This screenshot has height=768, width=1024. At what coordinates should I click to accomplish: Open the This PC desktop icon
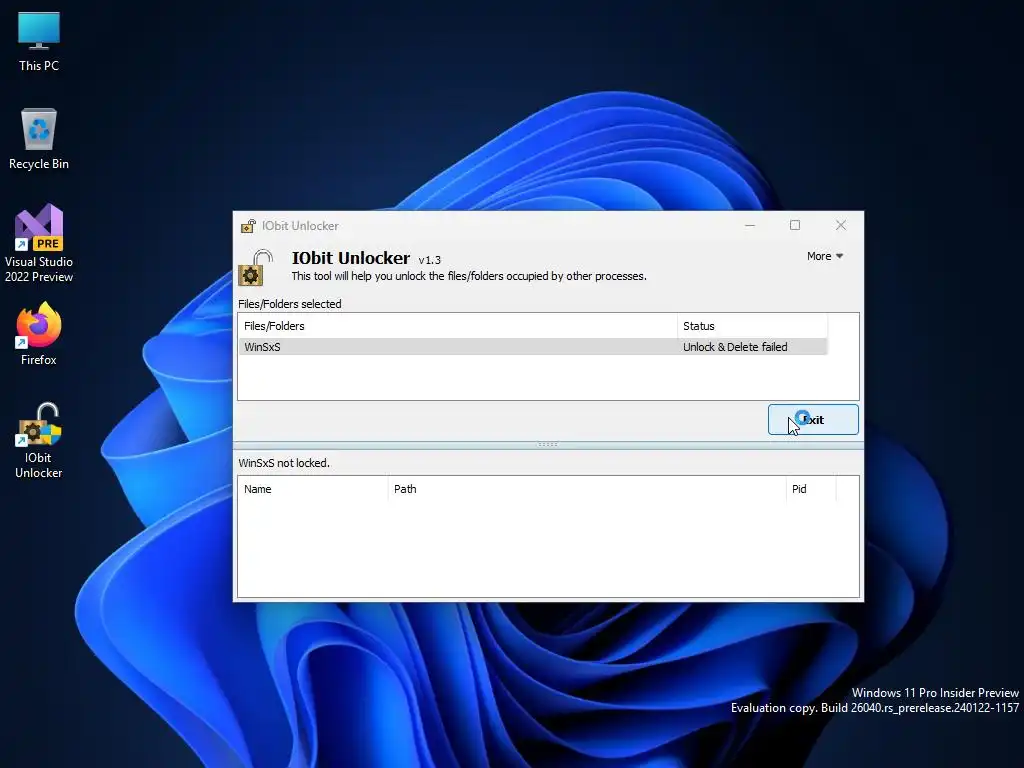pyautogui.click(x=39, y=41)
